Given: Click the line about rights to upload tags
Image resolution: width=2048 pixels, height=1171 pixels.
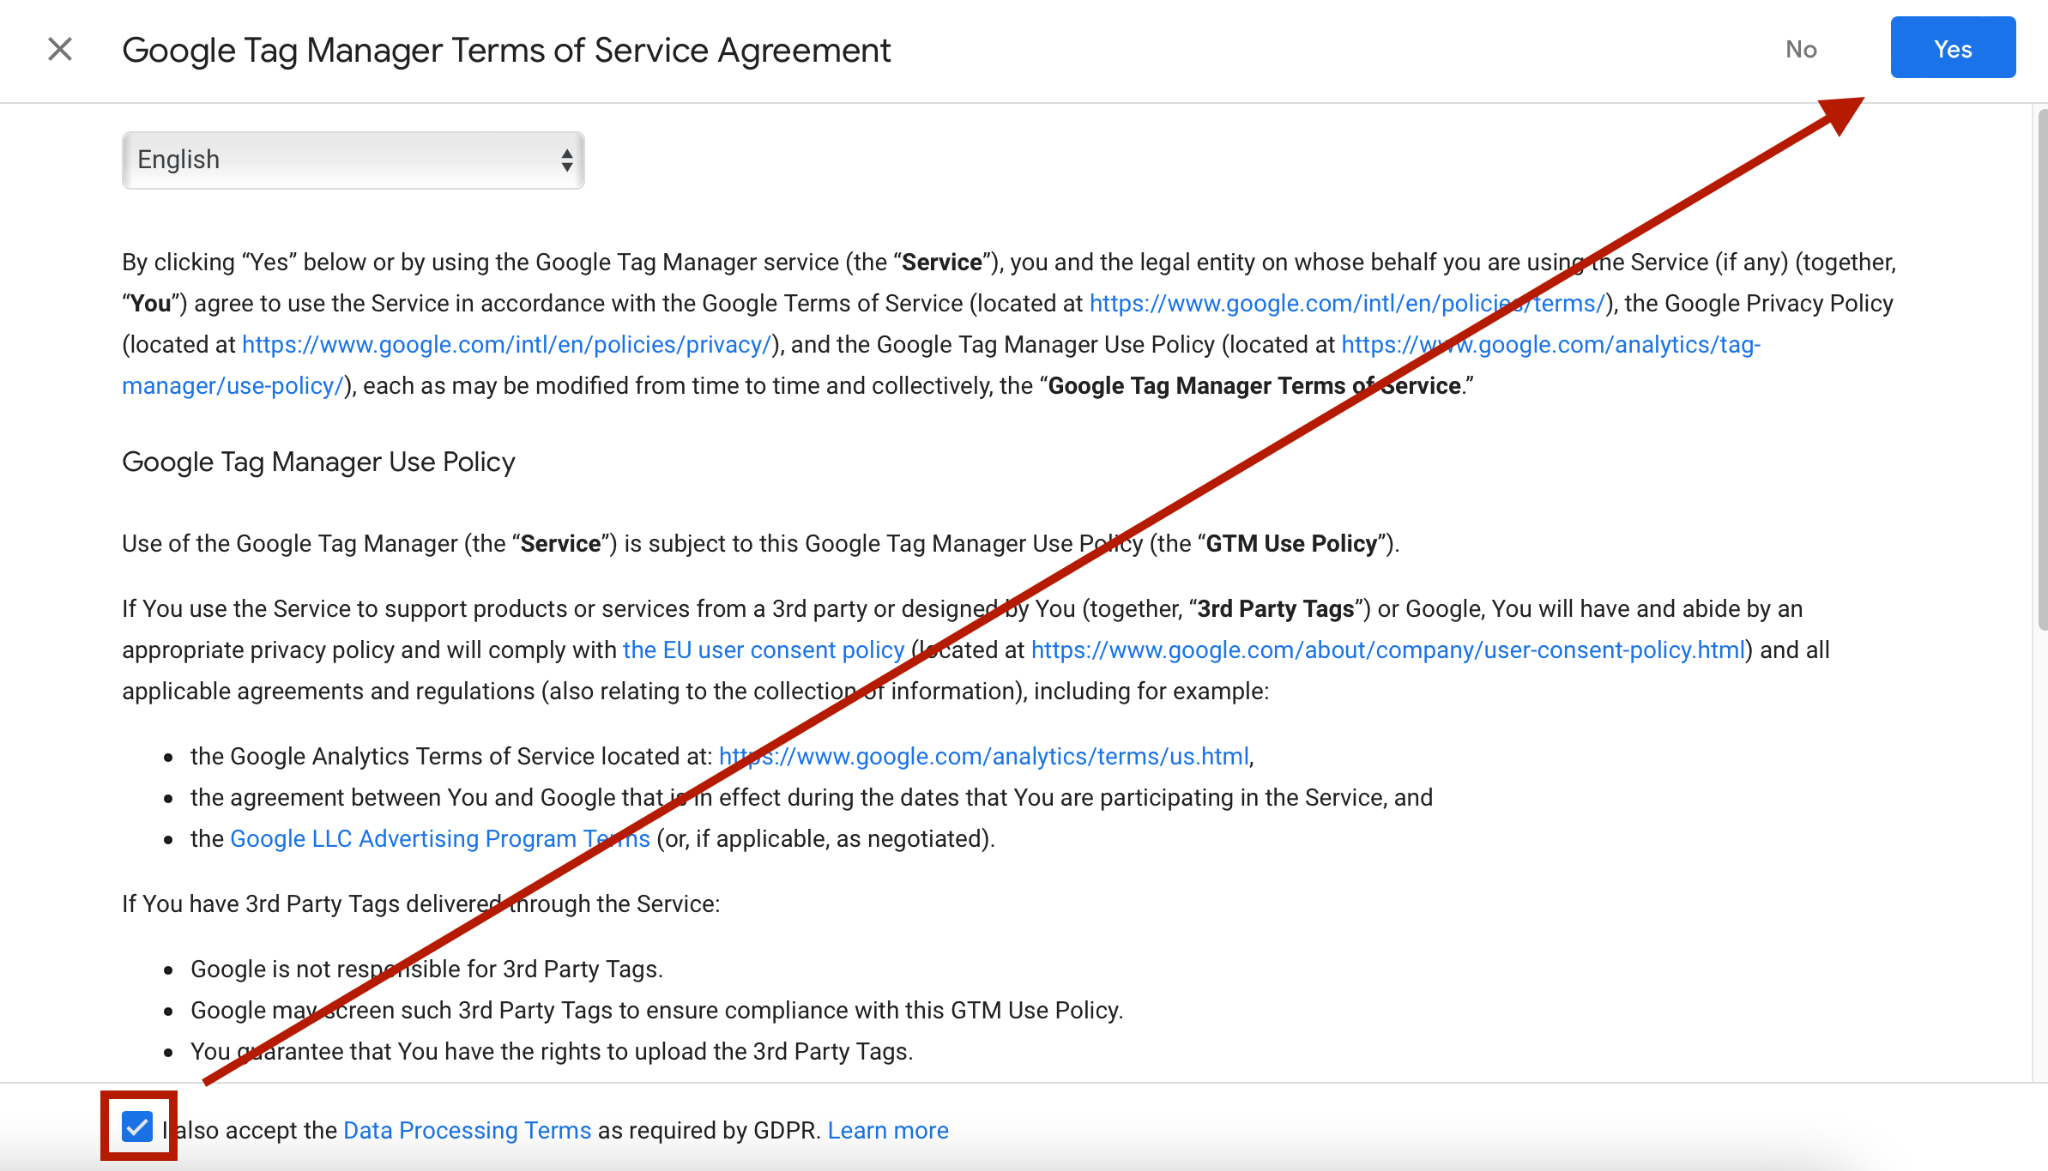Looking at the screenshot, I should 552,1051.
